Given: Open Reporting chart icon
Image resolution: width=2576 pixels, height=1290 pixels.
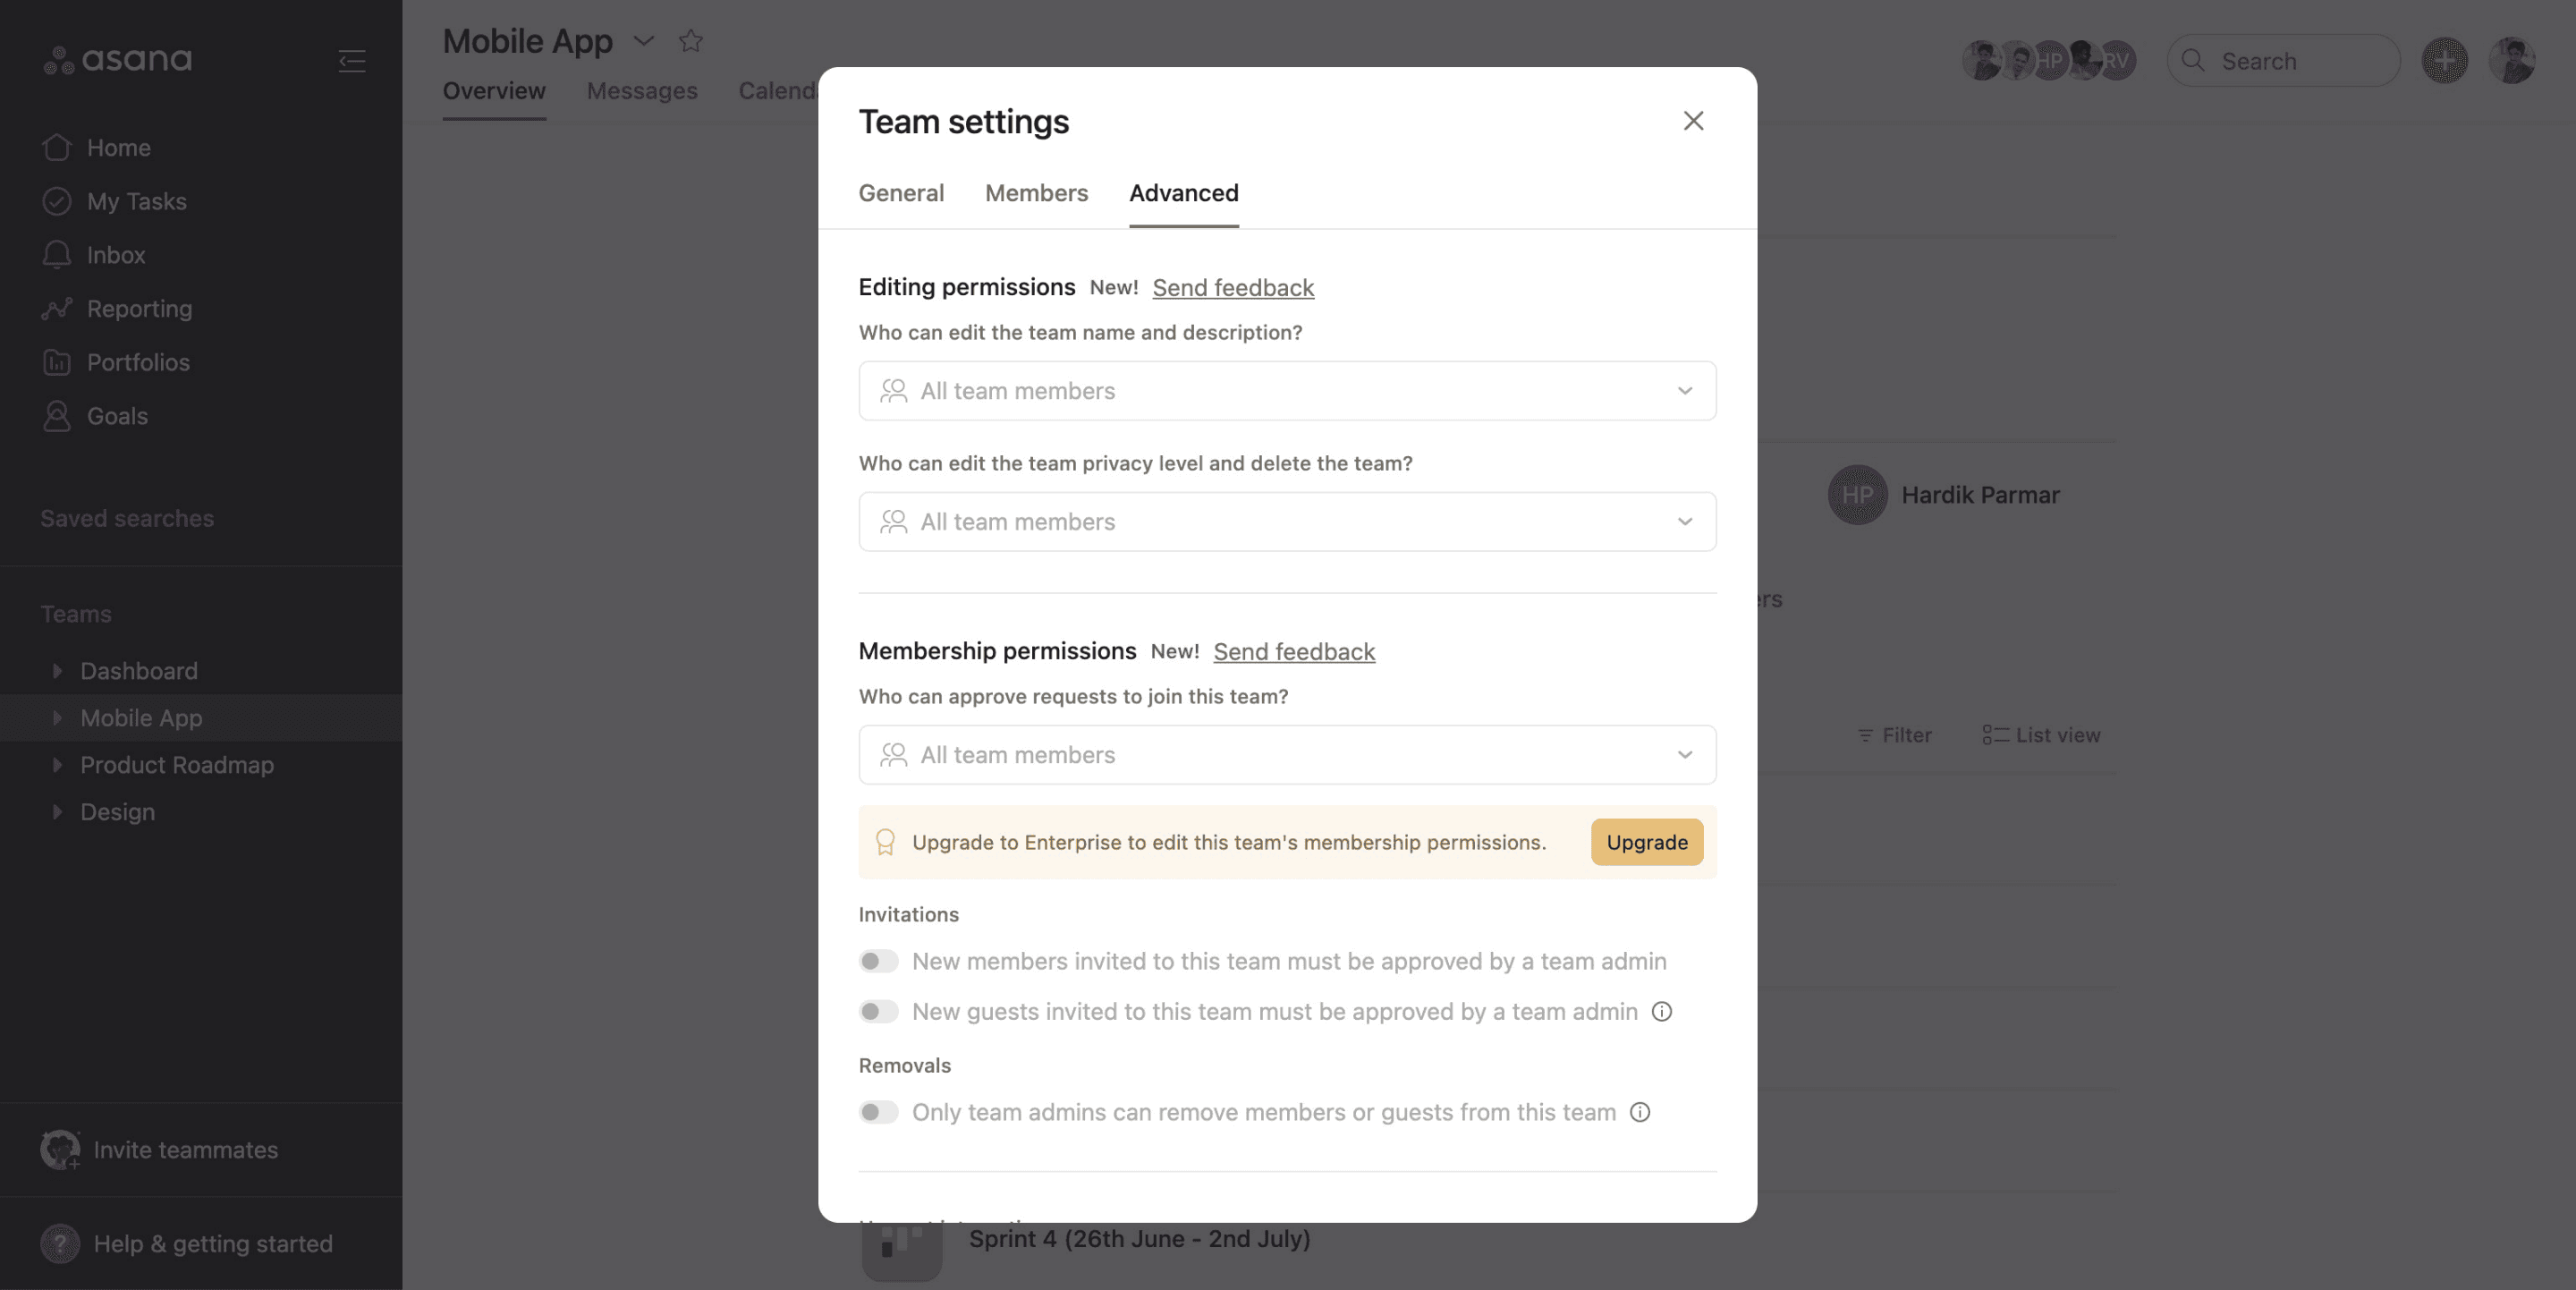Looking at the screenshot, I should pos(57,308).
